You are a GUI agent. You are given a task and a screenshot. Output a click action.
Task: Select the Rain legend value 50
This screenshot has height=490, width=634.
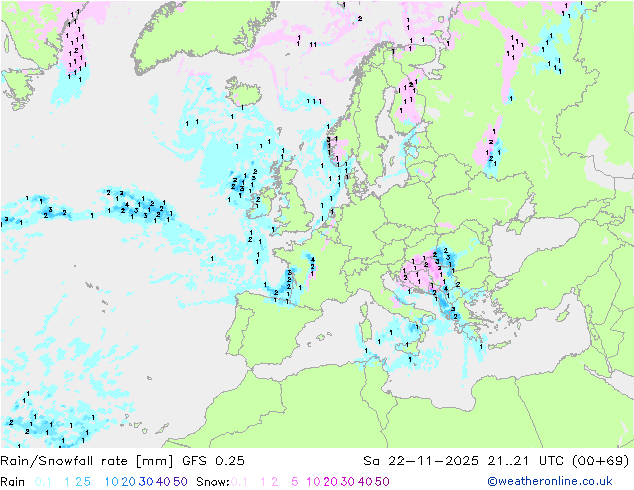180,482
